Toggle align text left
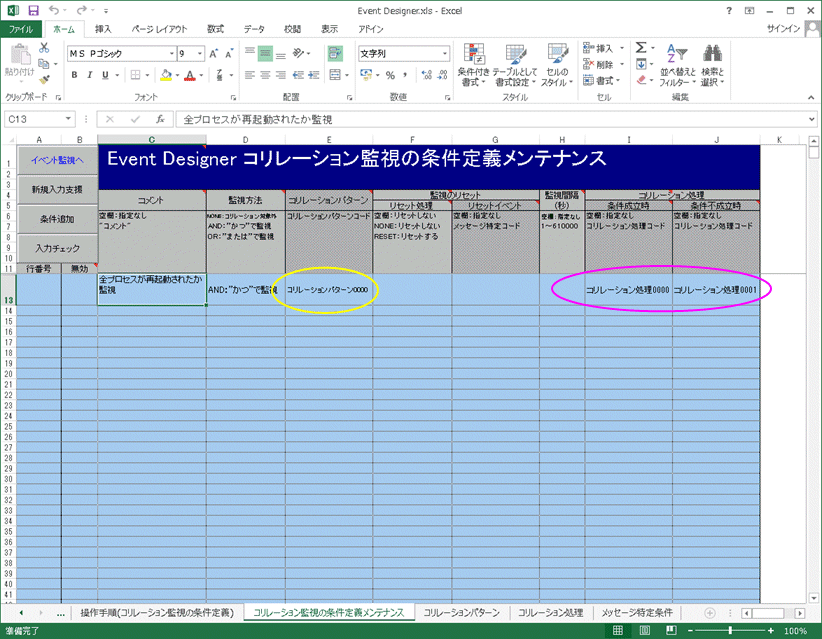The image size is (822, 639). (250, 75)
